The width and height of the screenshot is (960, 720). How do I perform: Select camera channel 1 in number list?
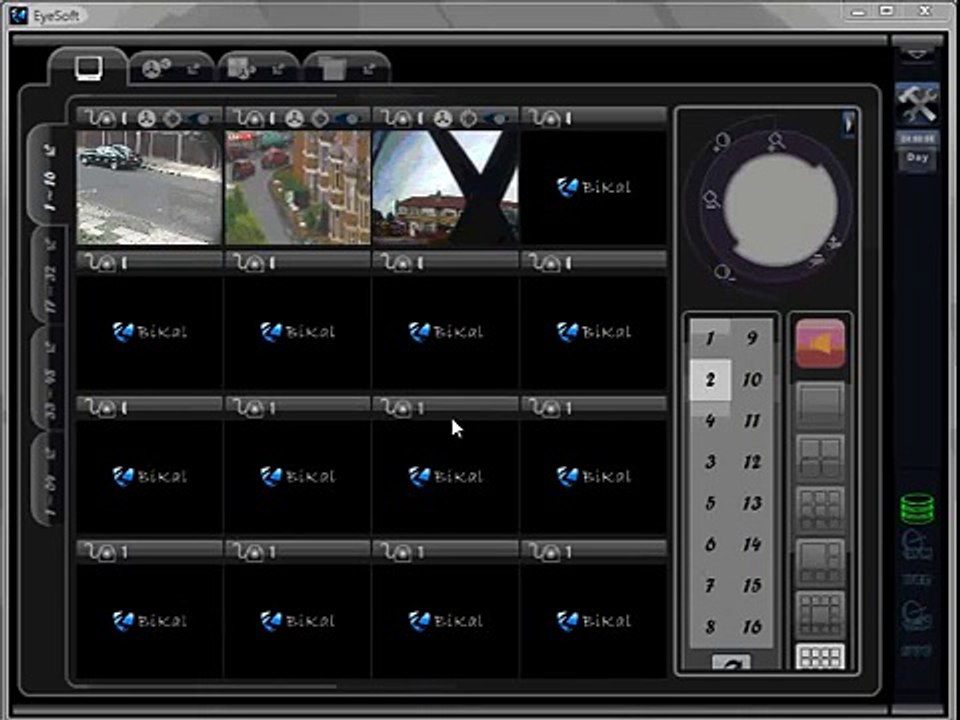710,338
